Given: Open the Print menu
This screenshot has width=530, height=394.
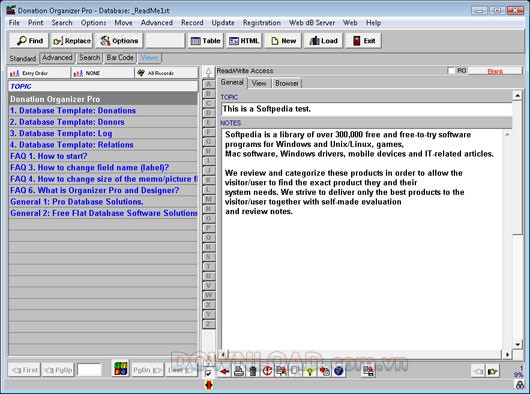Looking at the screenshot, I should [35, 23].
